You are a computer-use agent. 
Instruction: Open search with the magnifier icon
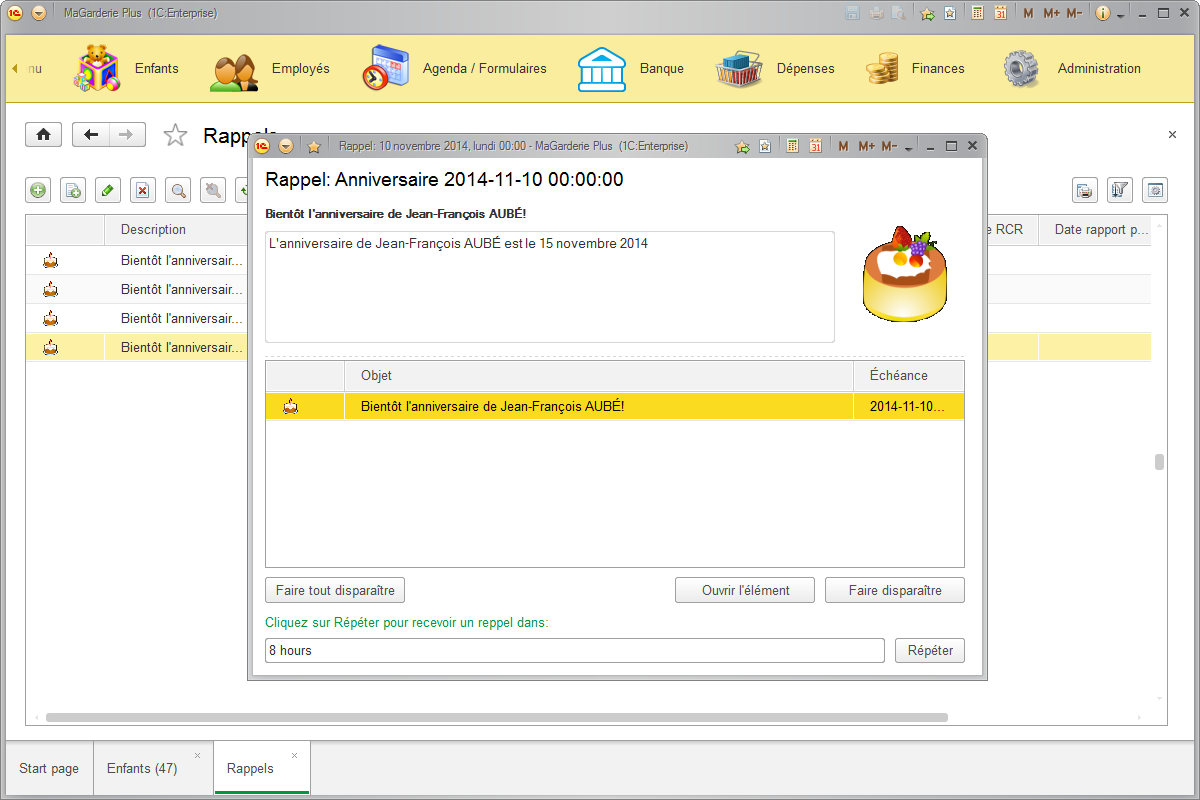pos(177,190)
